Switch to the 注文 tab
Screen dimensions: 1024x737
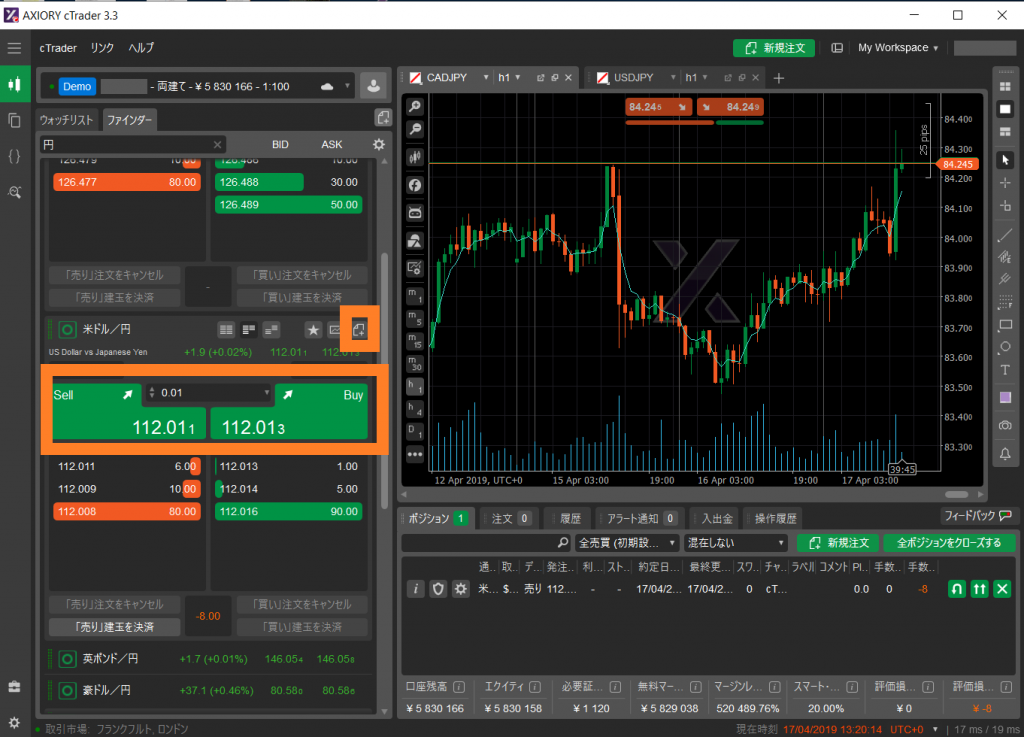coord(509,518)
